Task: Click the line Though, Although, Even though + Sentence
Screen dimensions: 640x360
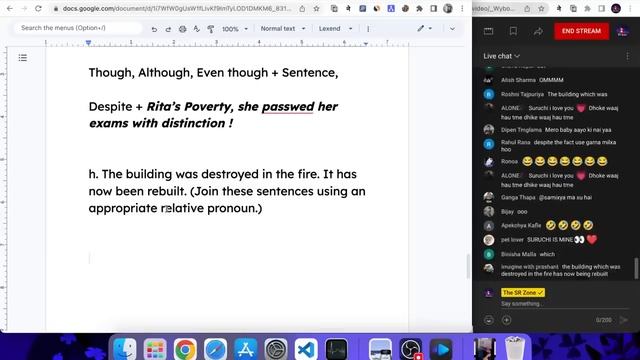Action: click(x=213, y=73)
